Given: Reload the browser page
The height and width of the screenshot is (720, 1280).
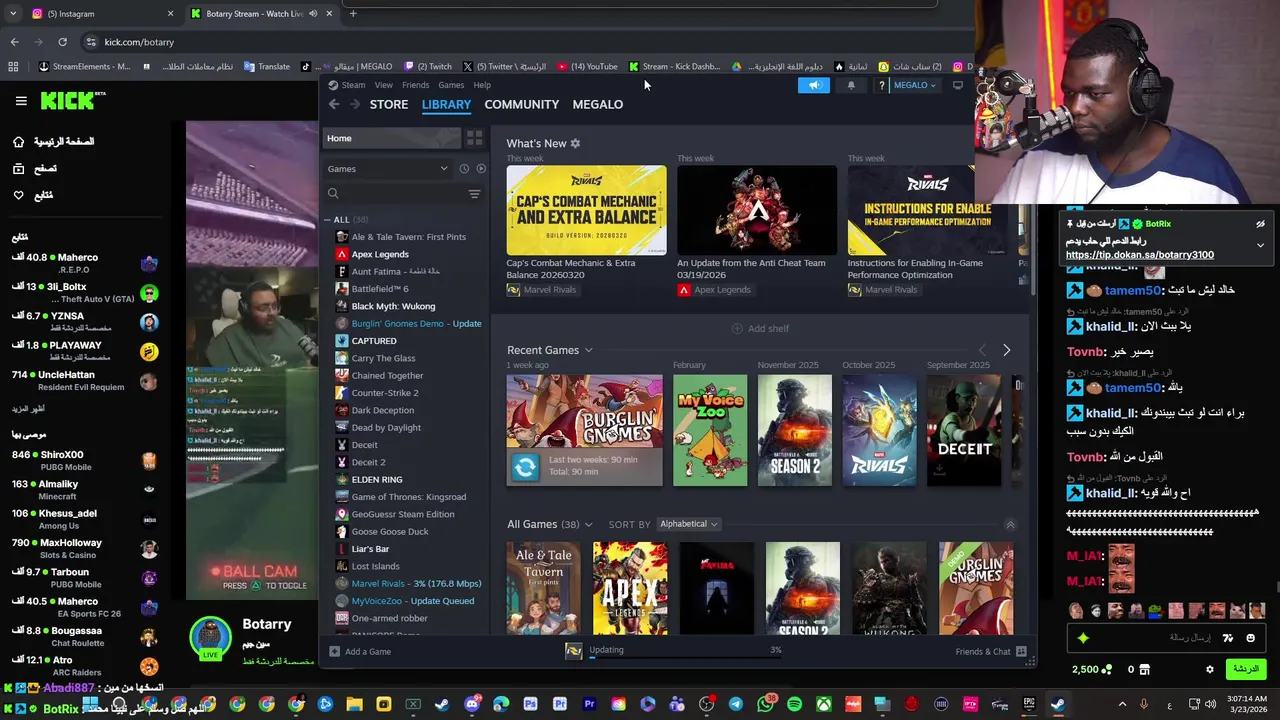Looking at the screenshot, I should pyautogui.click(x=62, y=42).
